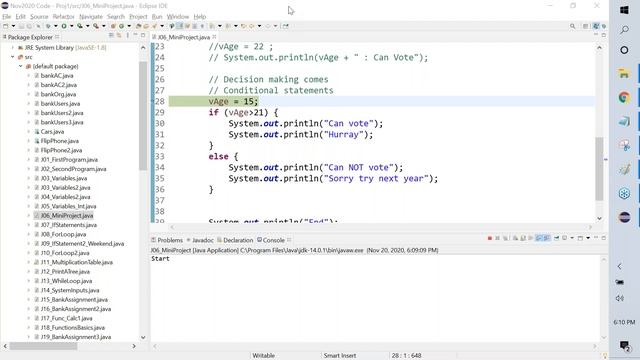
Task: Open dropdown arrow next to New icon
Action: click(x=13, y=26)
